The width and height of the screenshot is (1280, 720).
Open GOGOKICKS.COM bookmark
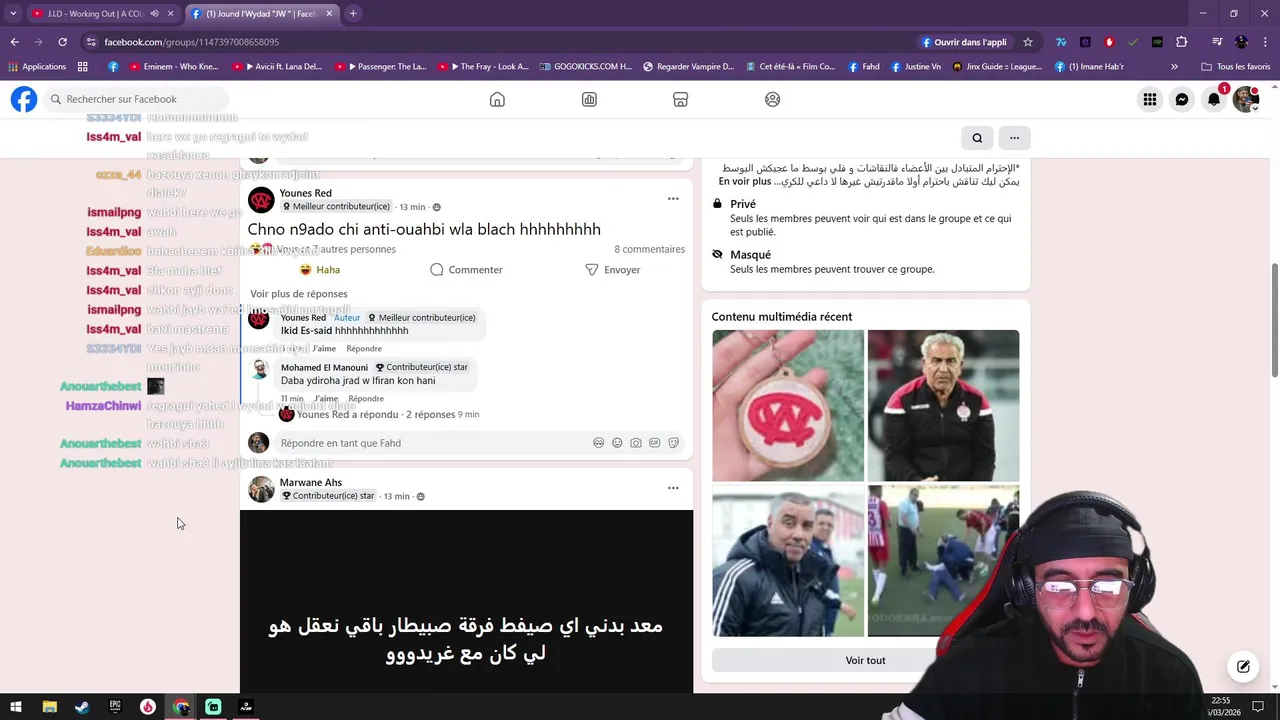[x=585, y=67]
